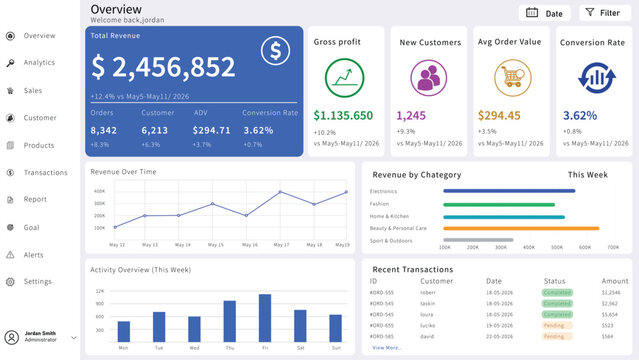Click the Welcome back,jordan text
The width and height of the screenshot is (639, 360).
click(x=127, y=20)
